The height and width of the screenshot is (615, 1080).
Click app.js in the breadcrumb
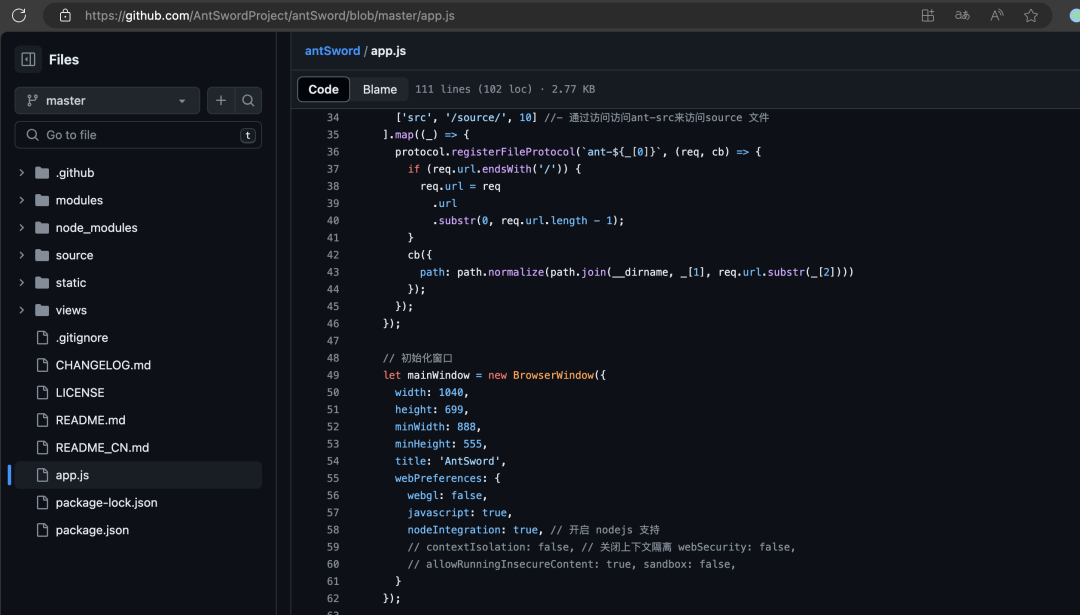click(x=388, y=51)
